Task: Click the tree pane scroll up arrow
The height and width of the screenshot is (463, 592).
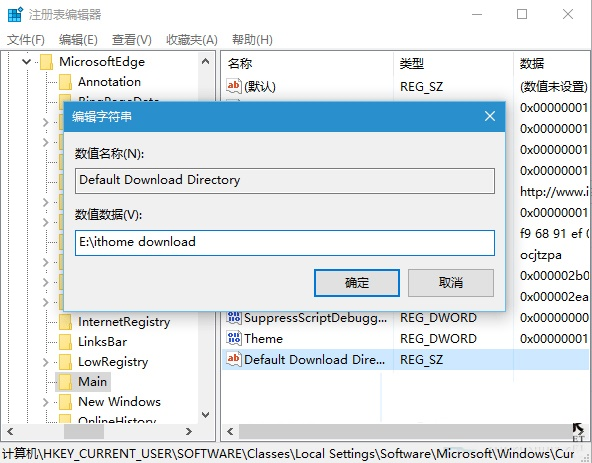Action: [x=205, y=61]
